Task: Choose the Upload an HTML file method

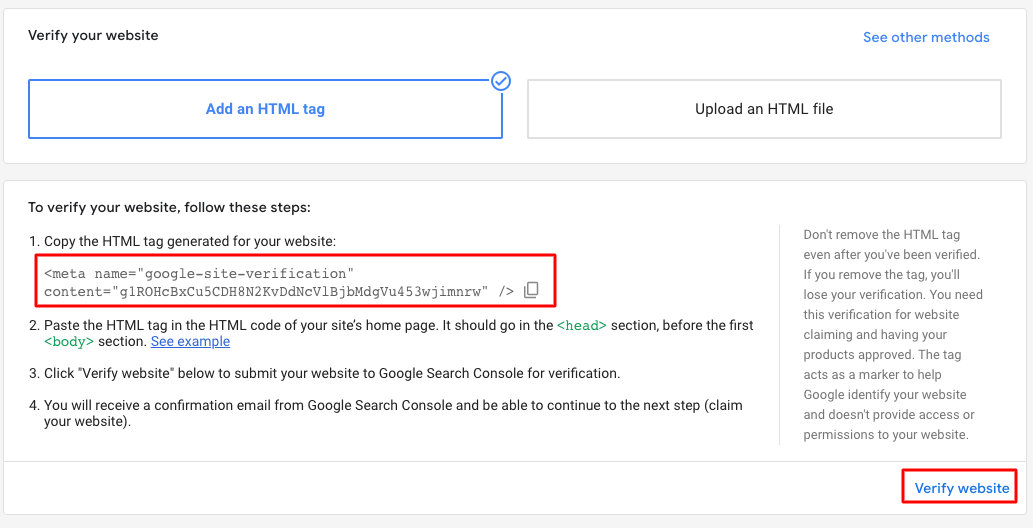Action: (764, 109)
